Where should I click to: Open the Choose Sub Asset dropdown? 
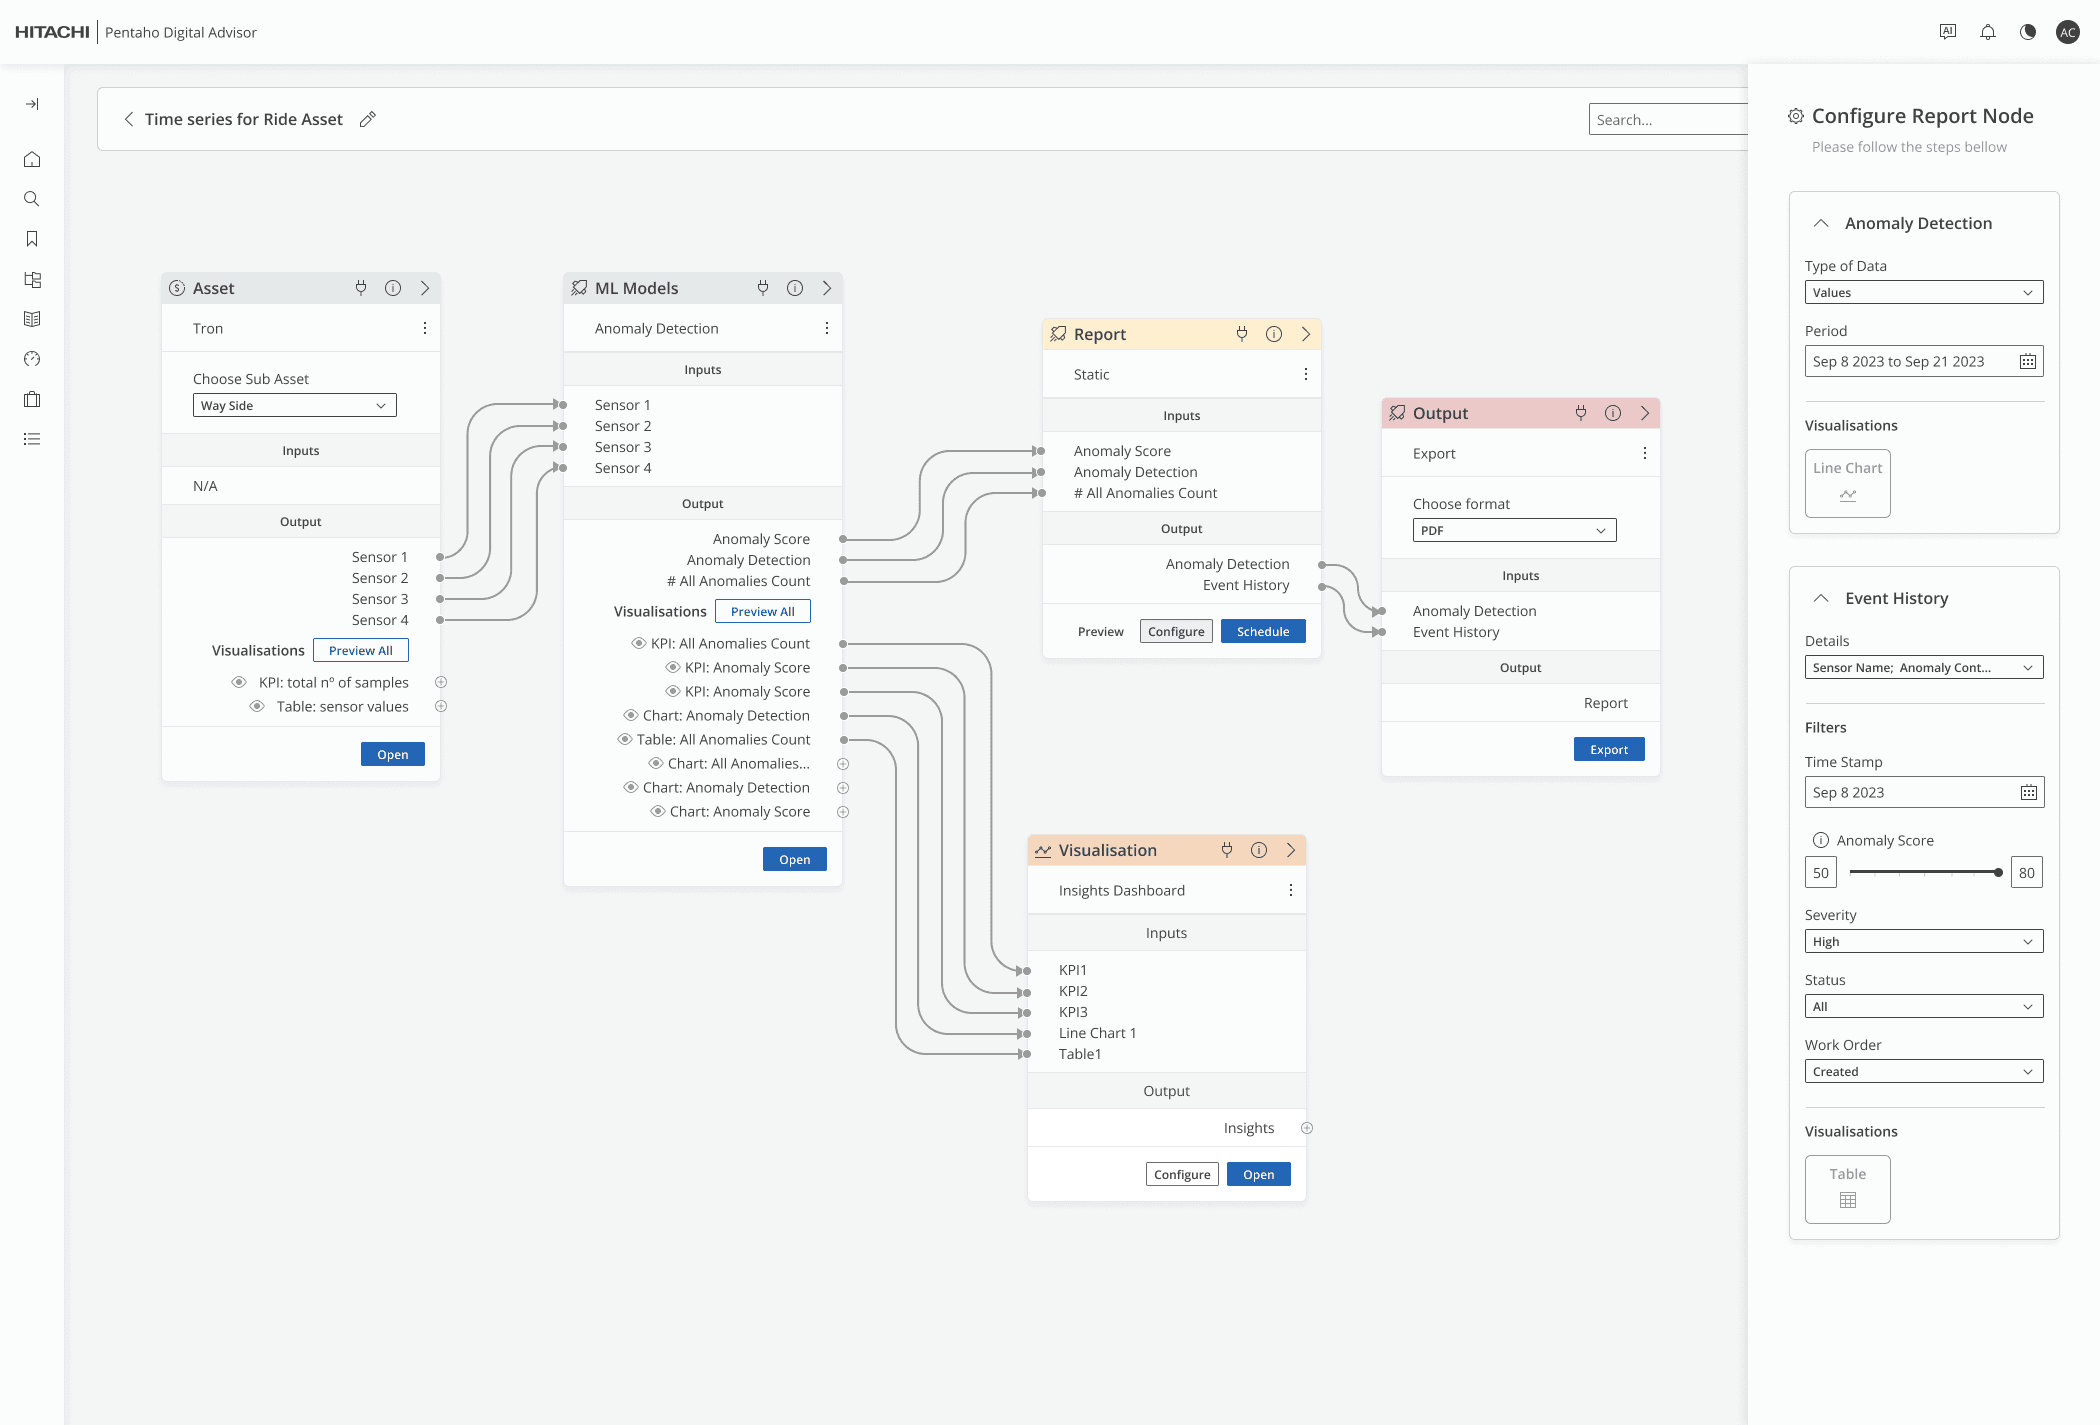coord(294,405)
